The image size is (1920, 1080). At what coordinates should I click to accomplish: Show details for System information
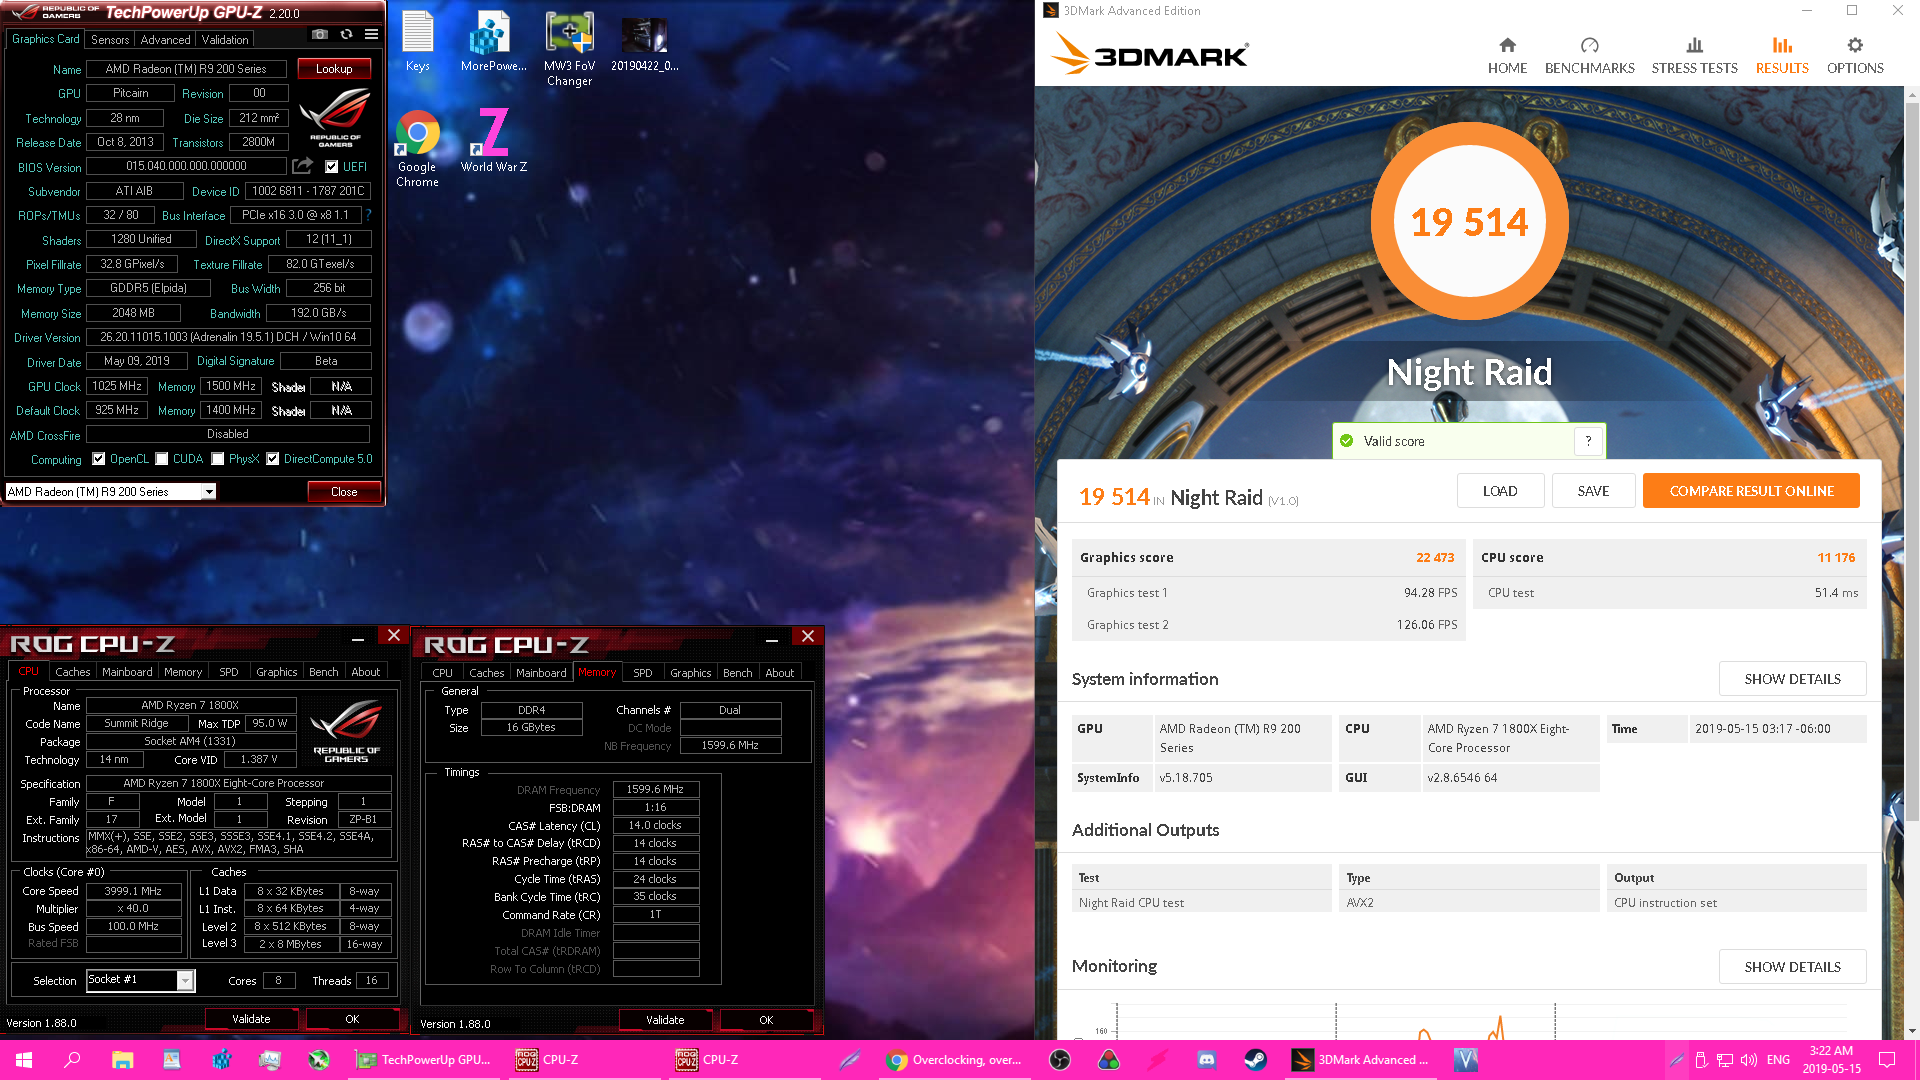[x=1792, y=679]
